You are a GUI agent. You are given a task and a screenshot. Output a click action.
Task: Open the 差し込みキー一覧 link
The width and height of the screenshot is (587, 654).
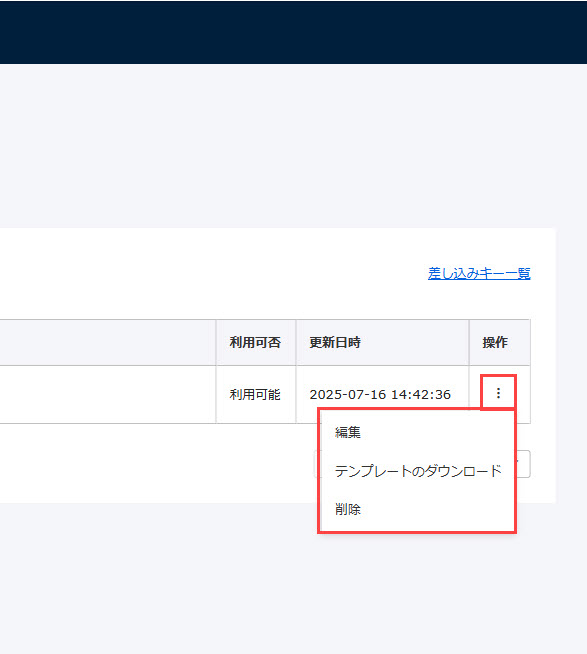coord(479,274)
